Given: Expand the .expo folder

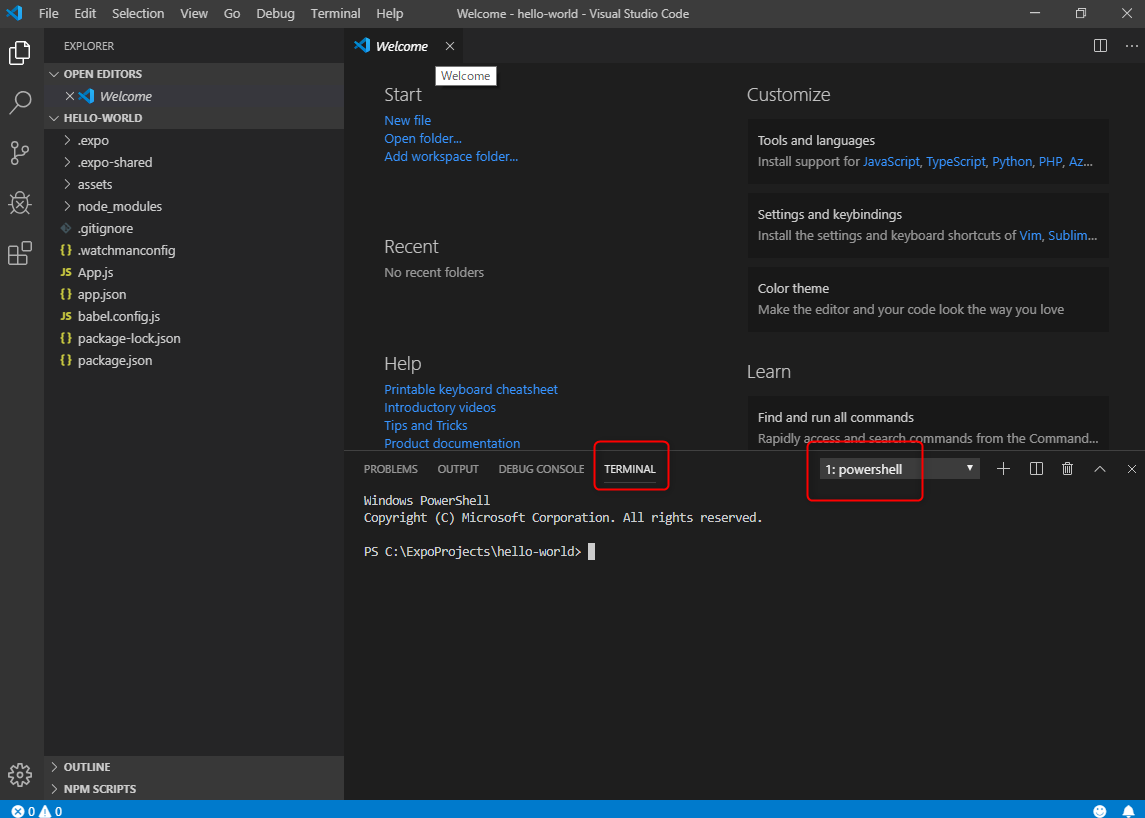Looking at the screenshot, I should [194, 140].
